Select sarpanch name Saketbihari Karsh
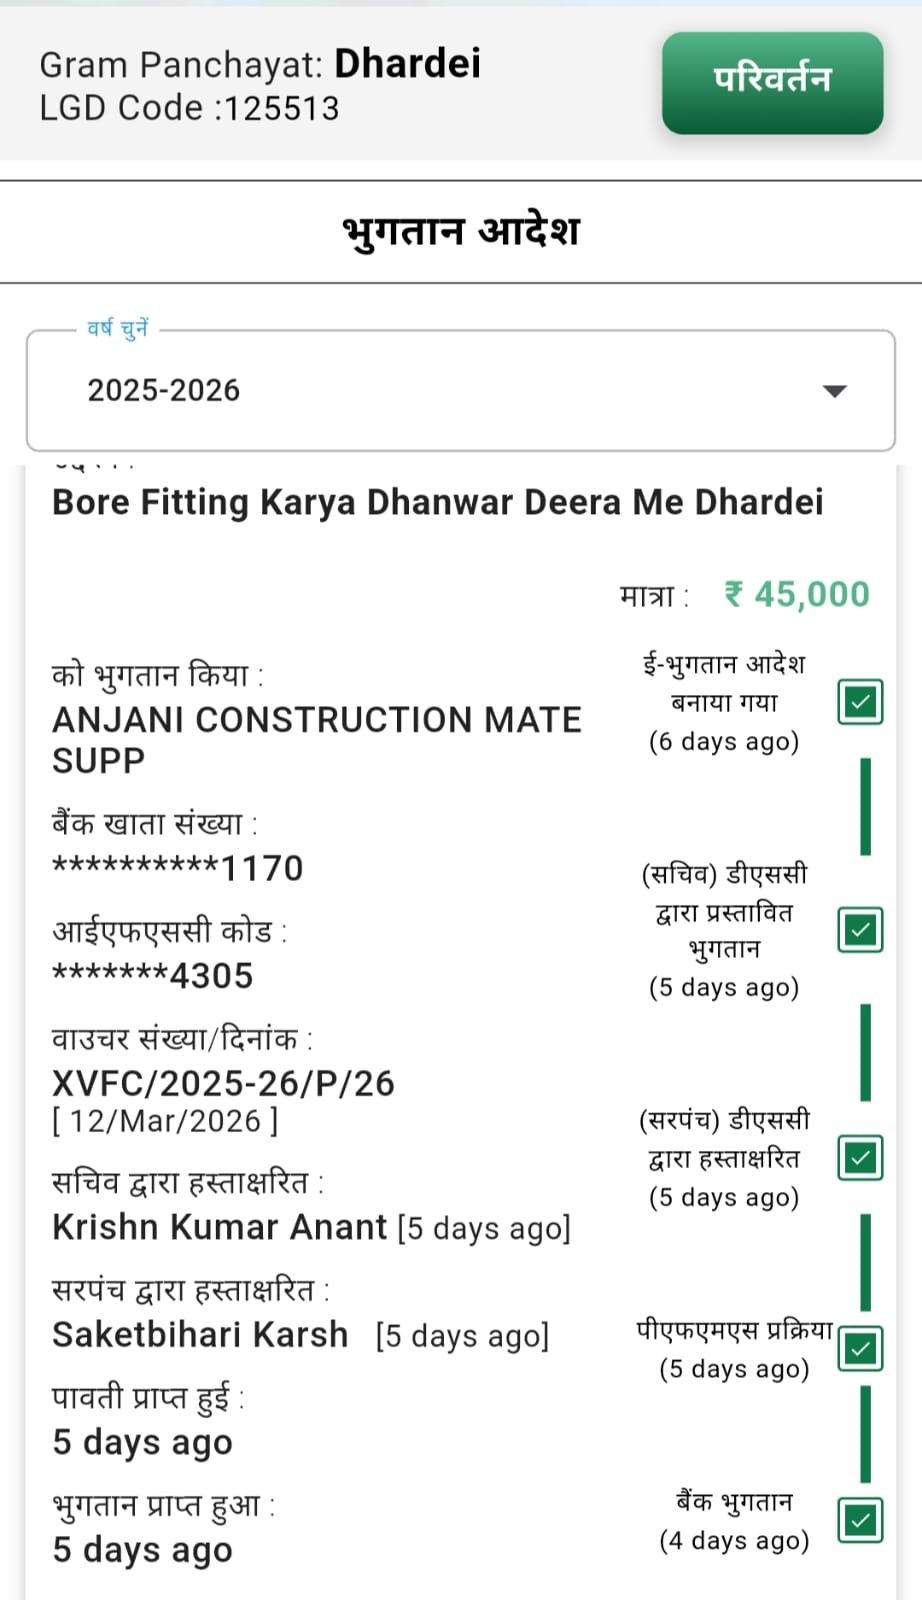The width and height of the screenshot is (922, 1600). point(200,1335)
